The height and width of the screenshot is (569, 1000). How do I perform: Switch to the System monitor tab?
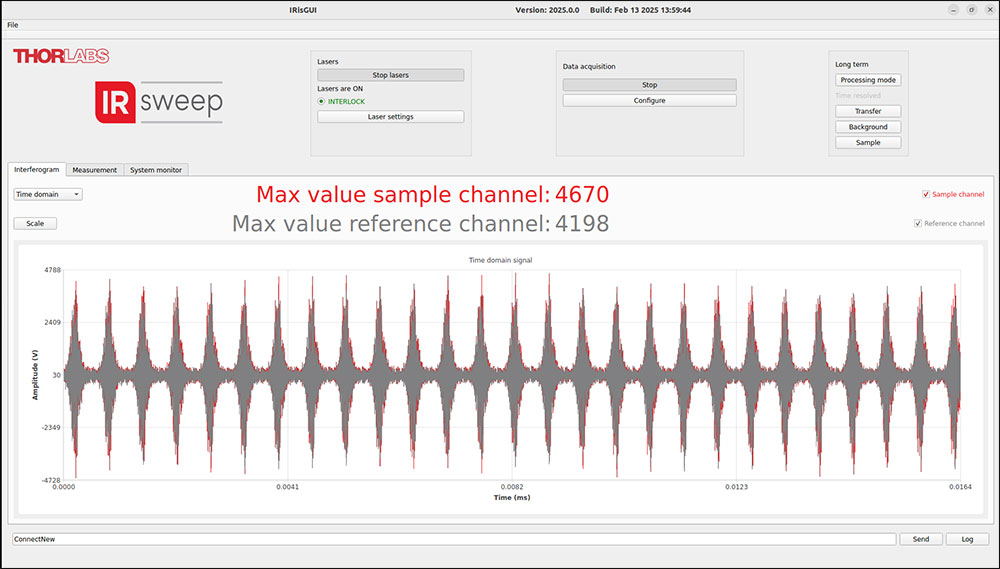(156, 170)
